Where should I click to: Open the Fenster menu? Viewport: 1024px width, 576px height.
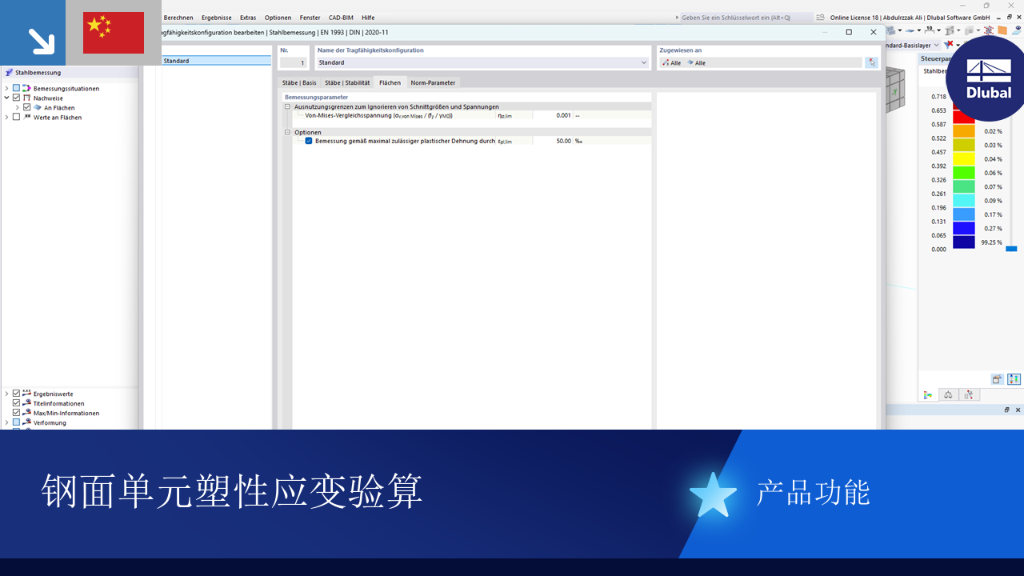310,18
